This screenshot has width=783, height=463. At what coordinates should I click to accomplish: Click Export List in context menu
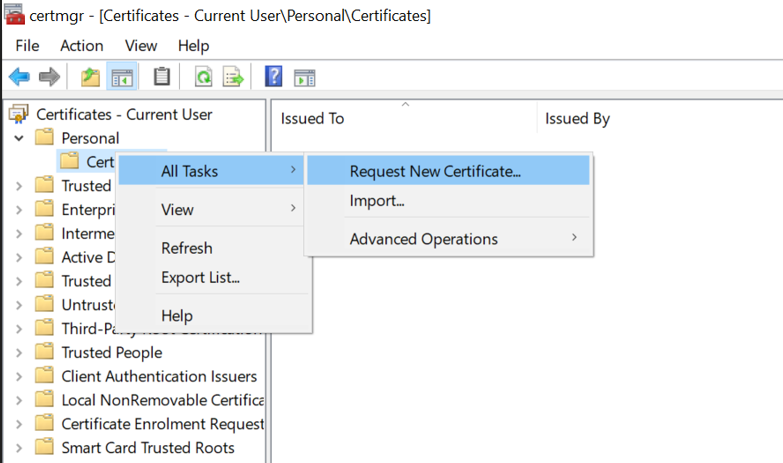click(x=200, y=277)
